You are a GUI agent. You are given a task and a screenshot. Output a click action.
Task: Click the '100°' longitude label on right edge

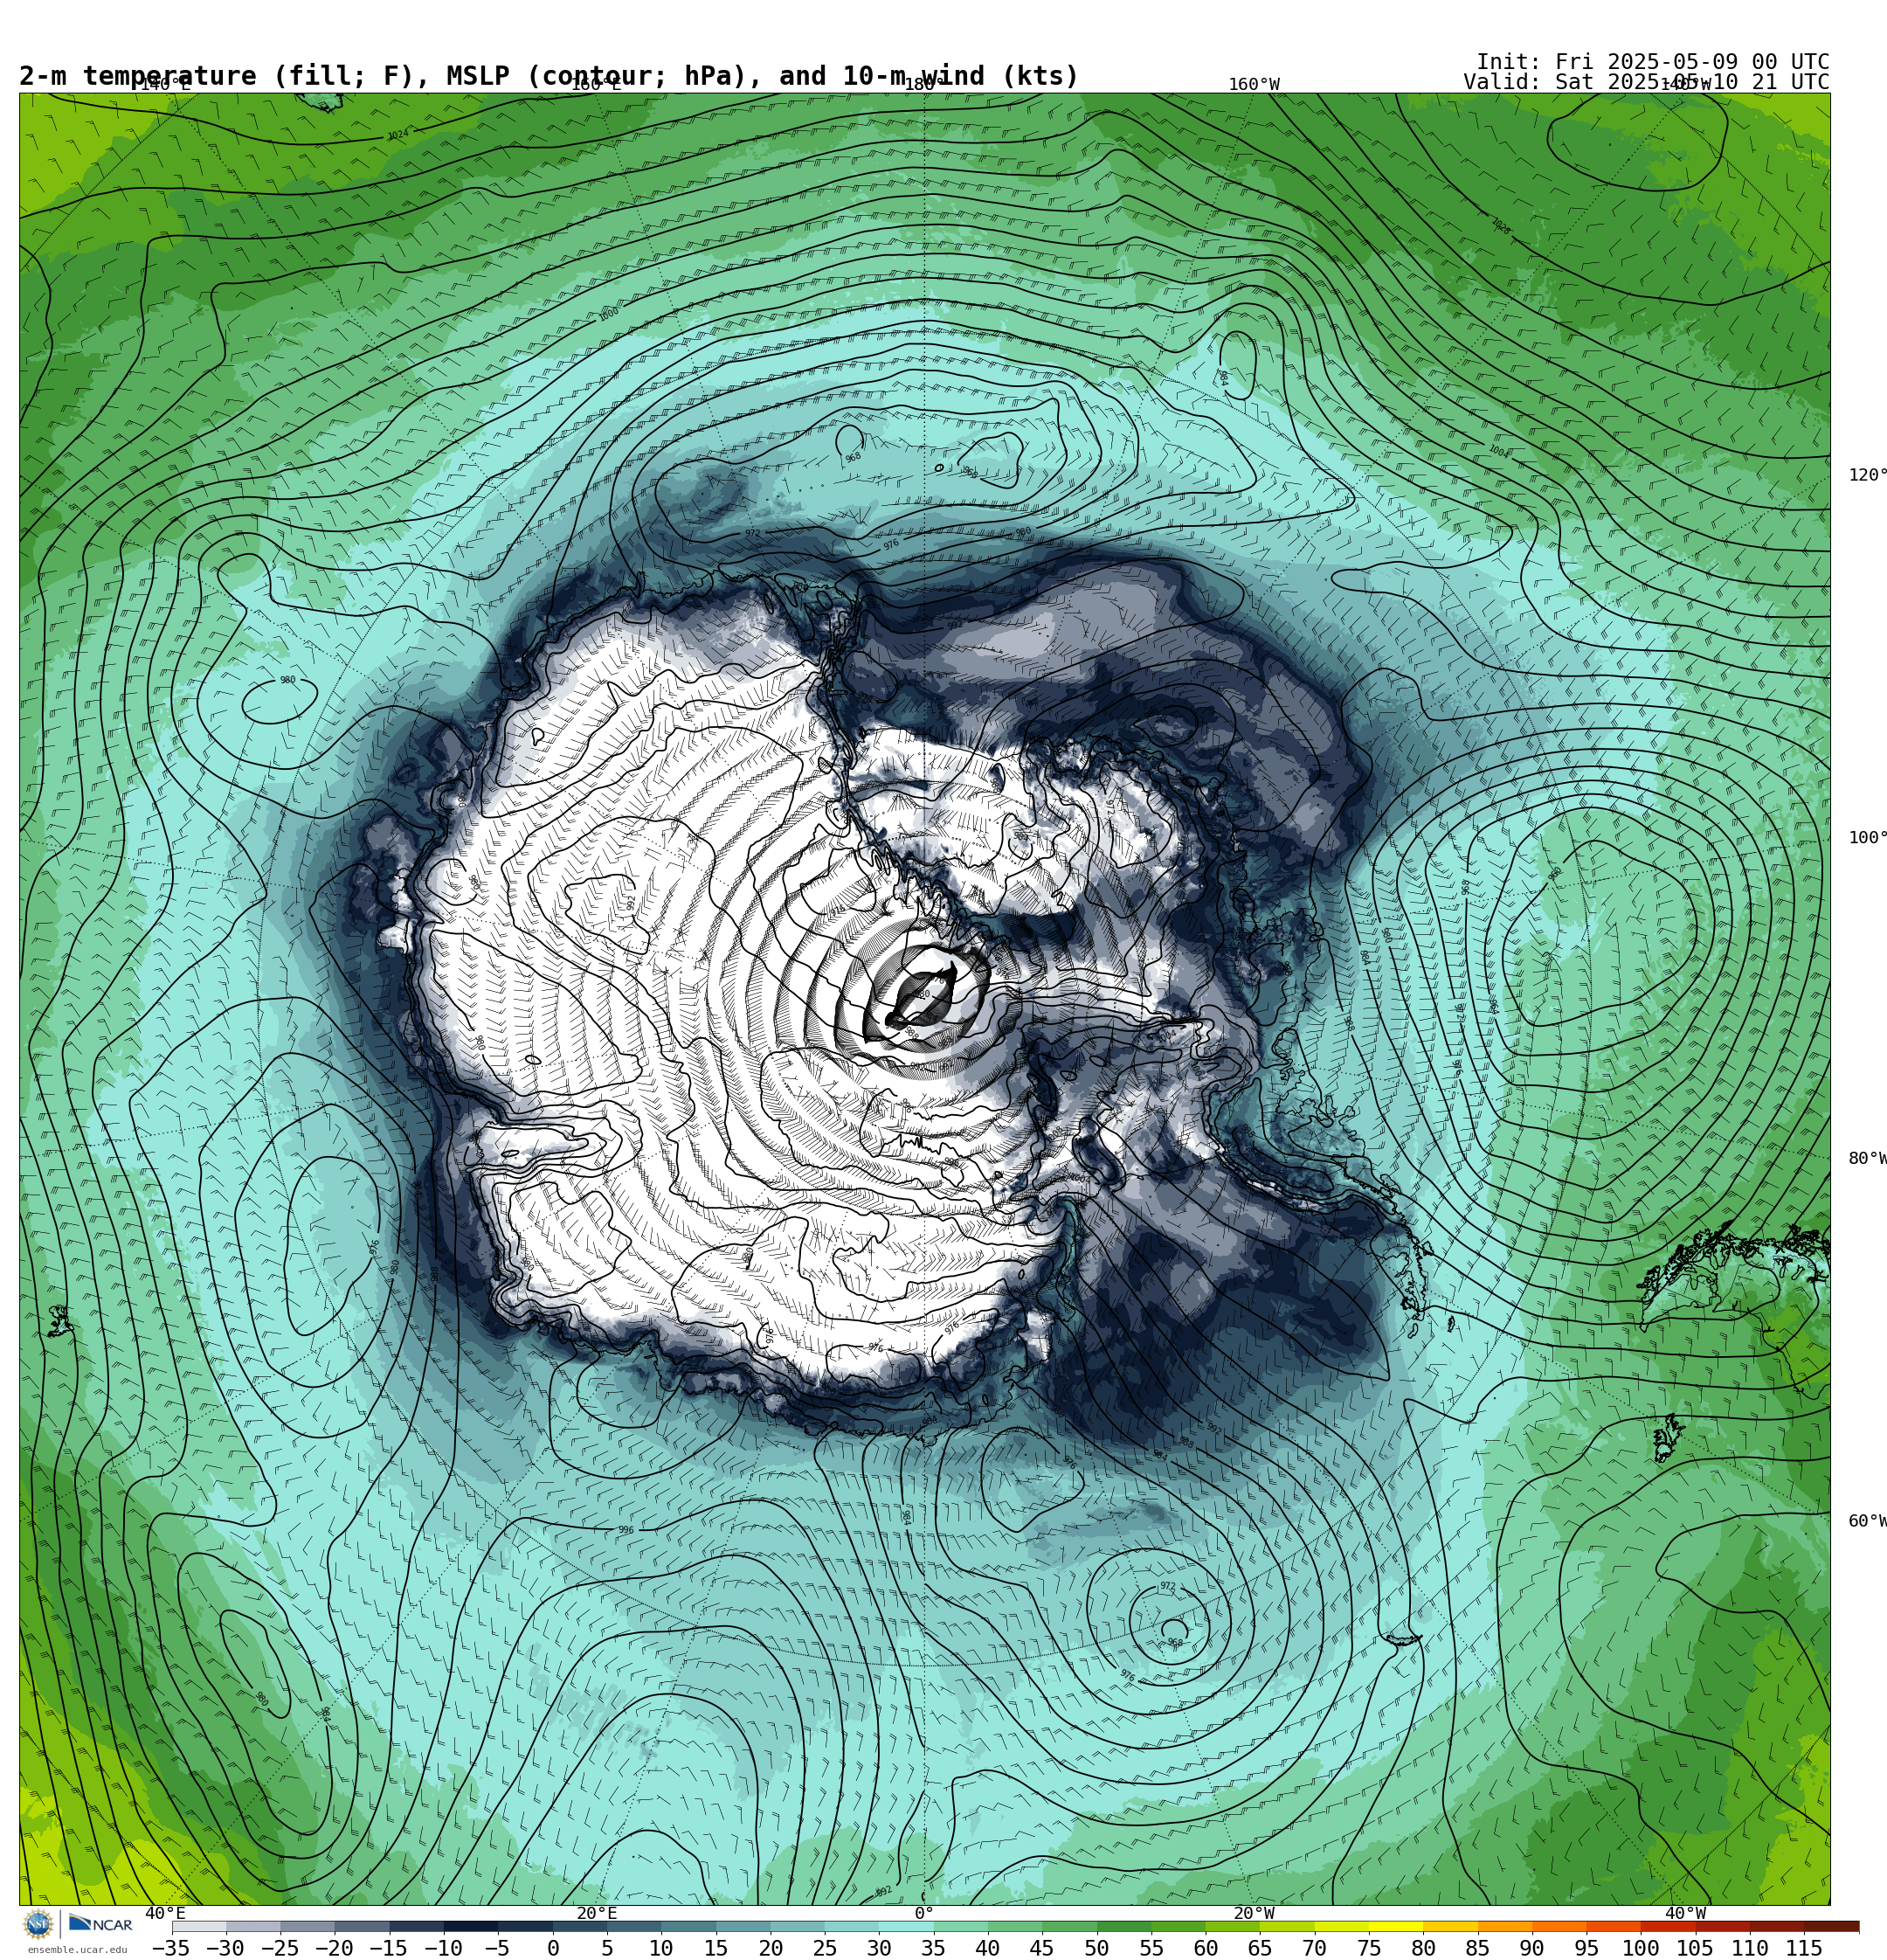click(x=1867, y=837)
